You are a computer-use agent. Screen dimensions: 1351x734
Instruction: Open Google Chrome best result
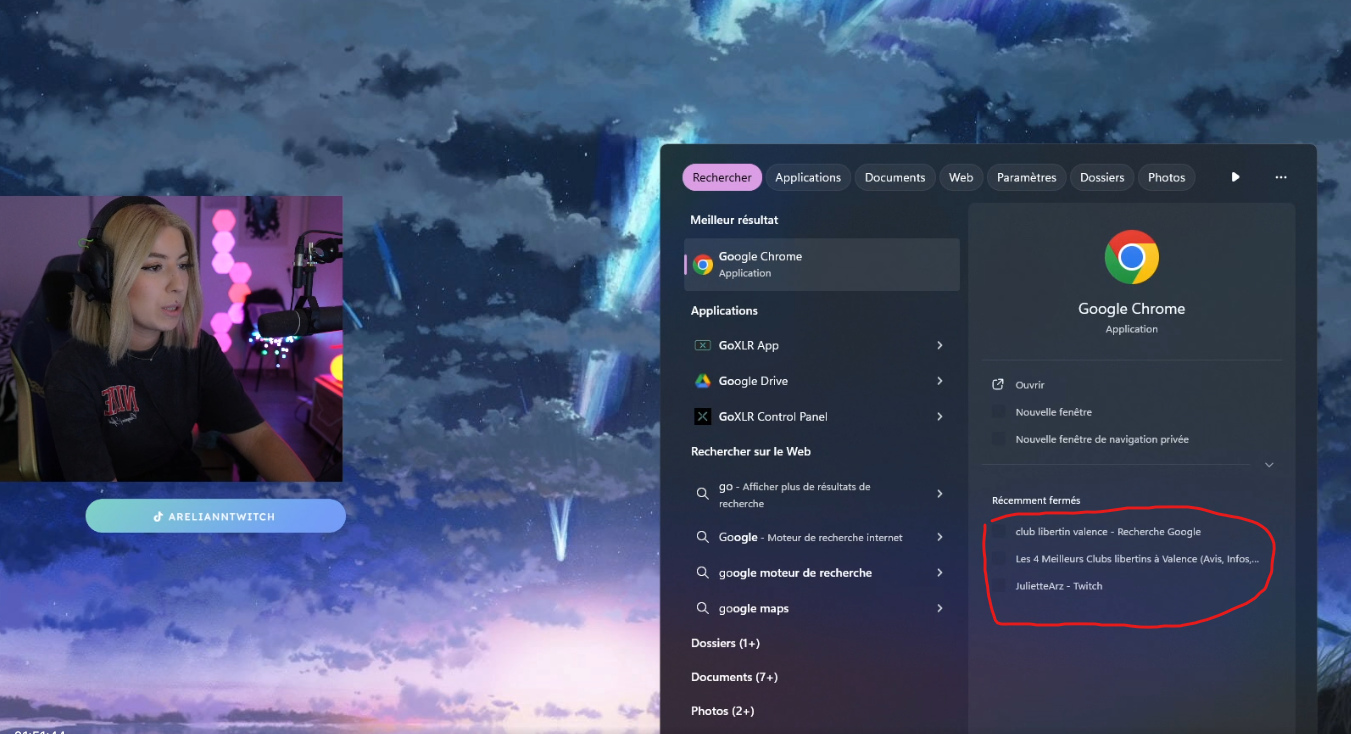click(821, 264)
